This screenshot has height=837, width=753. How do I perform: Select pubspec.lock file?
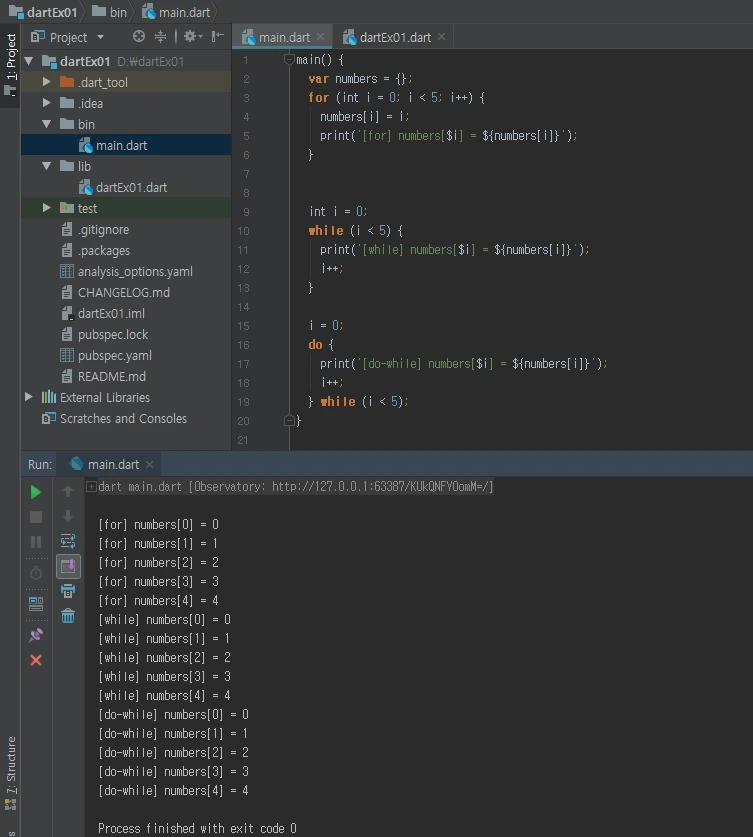126,334
